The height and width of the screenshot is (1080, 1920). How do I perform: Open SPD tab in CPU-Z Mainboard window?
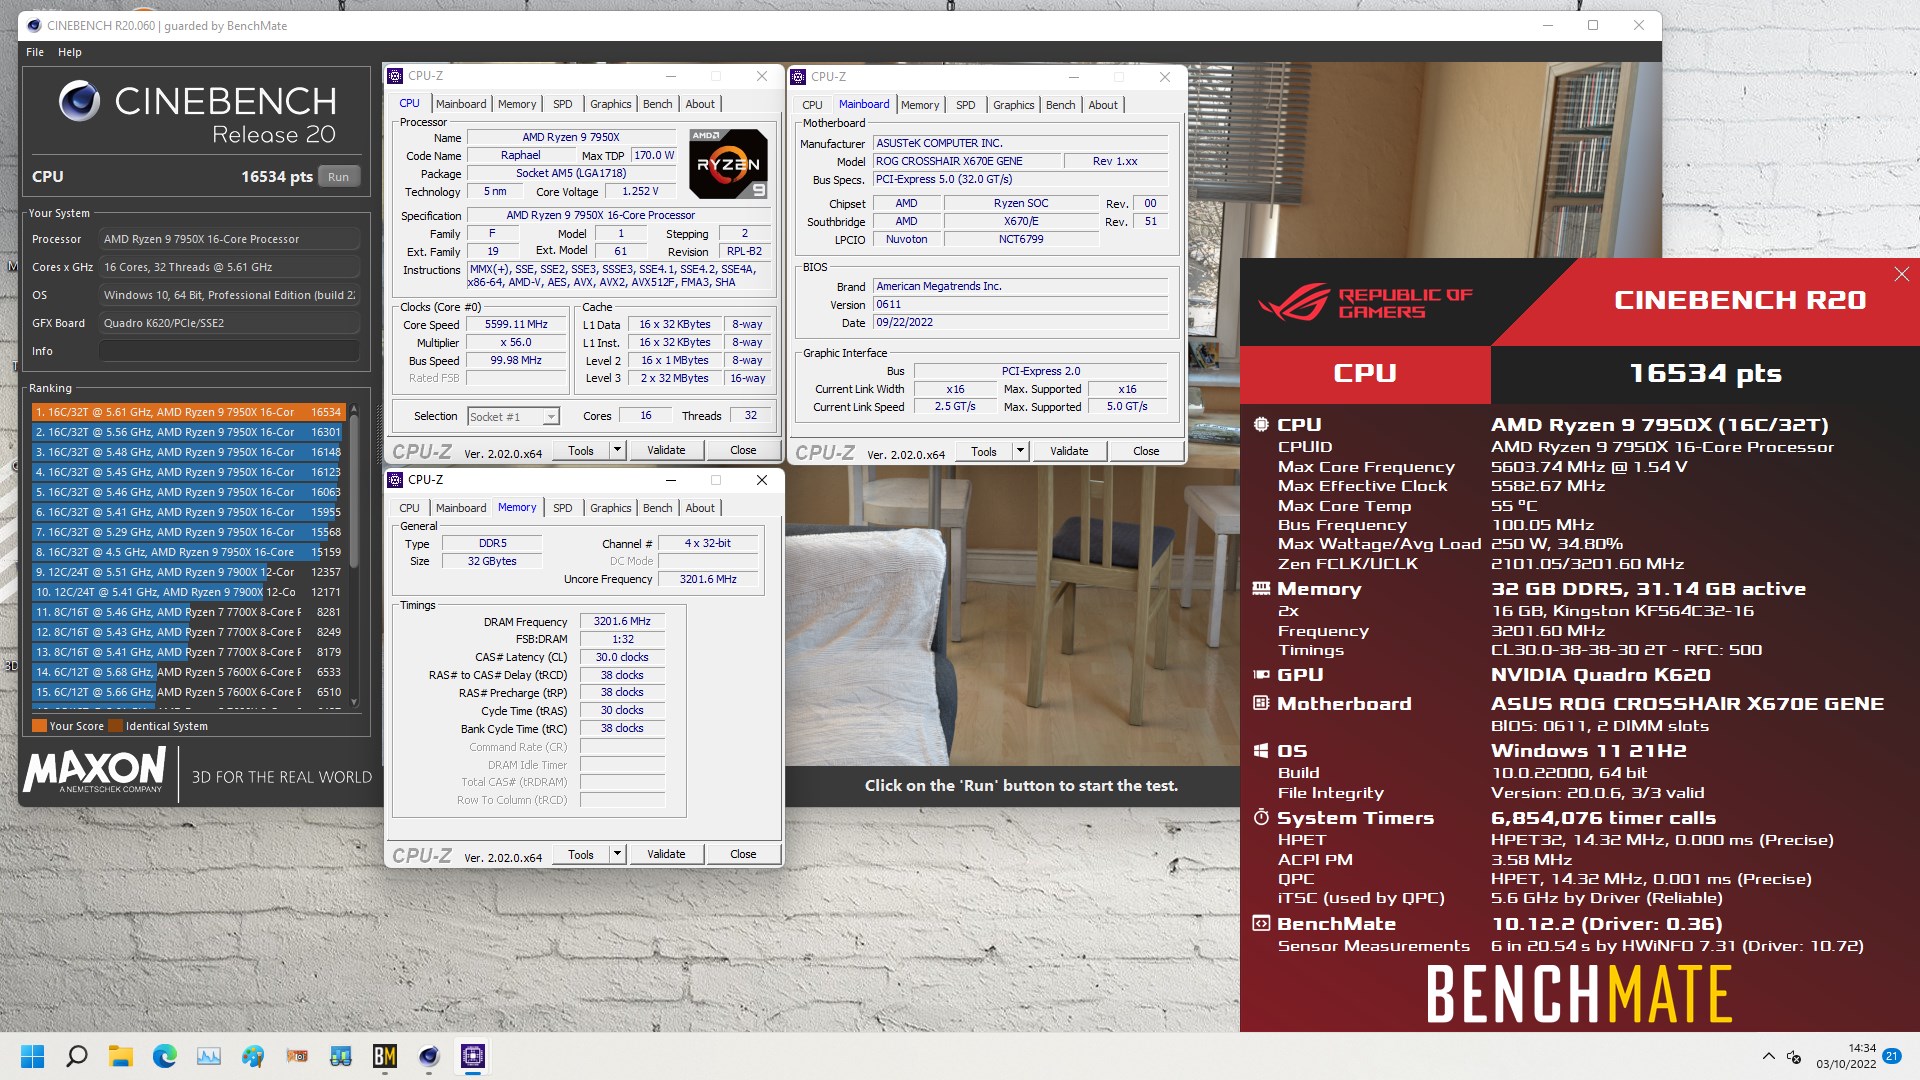coord(965,105)
